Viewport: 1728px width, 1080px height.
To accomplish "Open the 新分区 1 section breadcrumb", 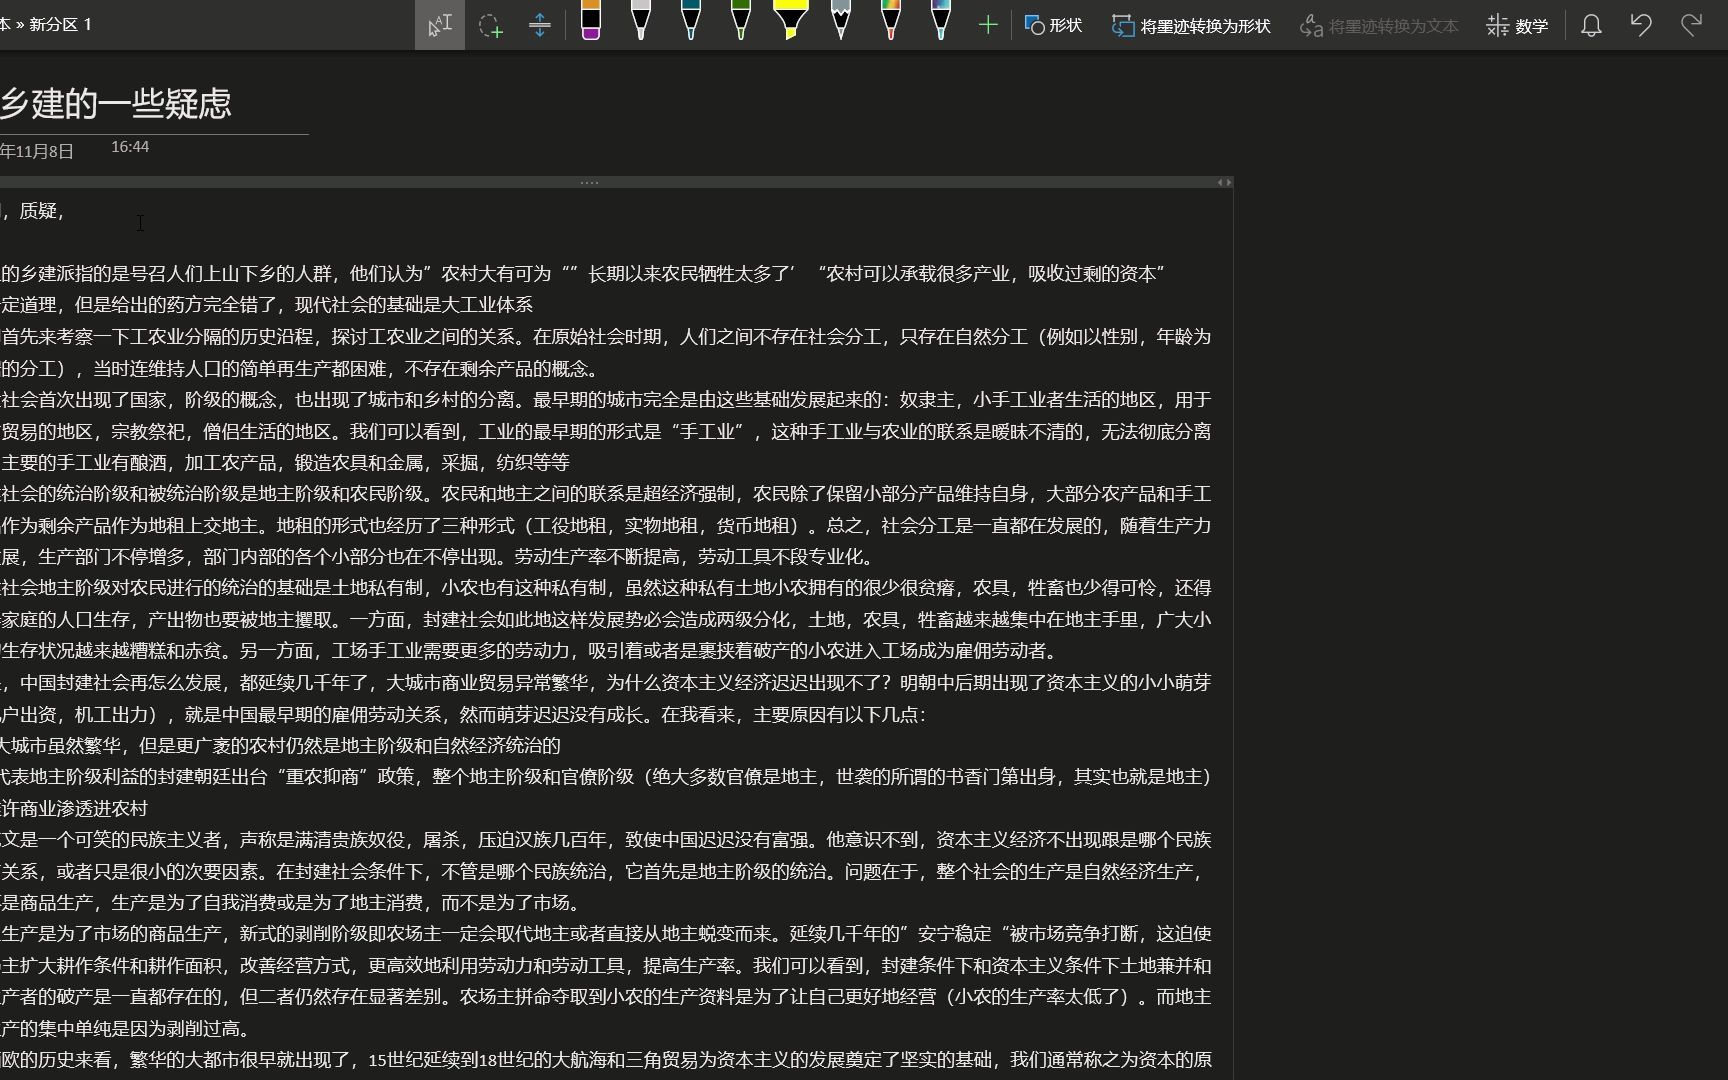I will point(60,24).
